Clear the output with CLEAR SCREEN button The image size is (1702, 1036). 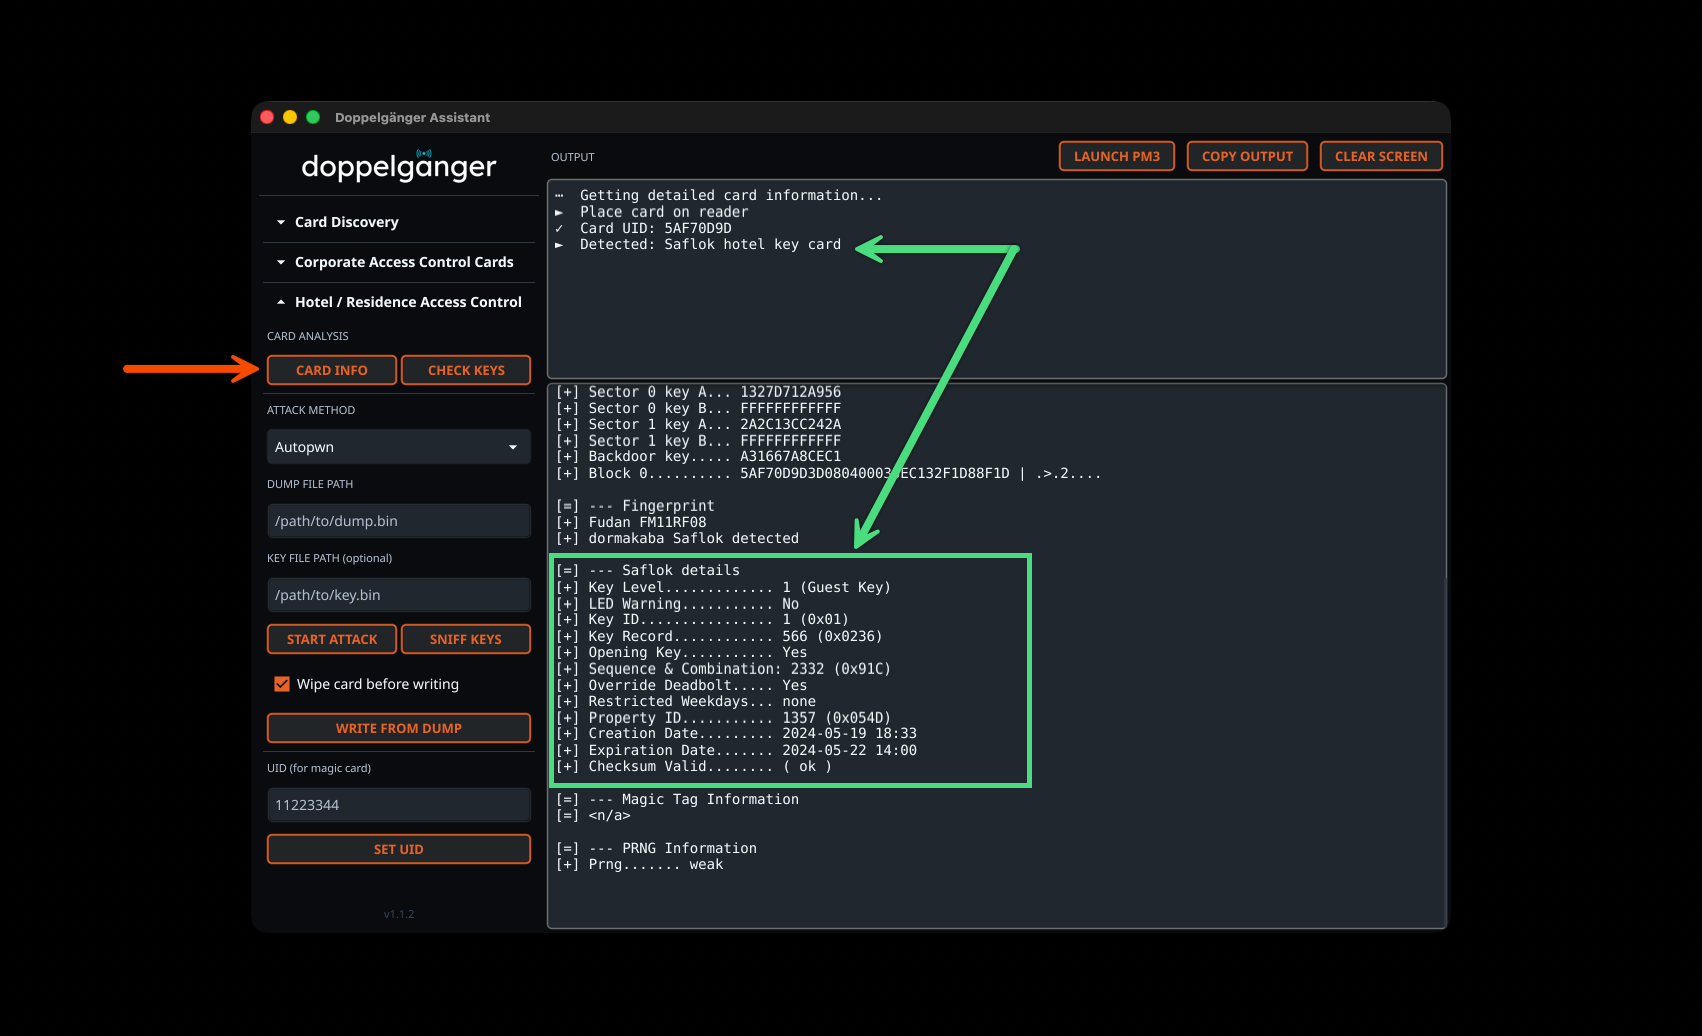pyautogui.click(x=1381, y=156)
